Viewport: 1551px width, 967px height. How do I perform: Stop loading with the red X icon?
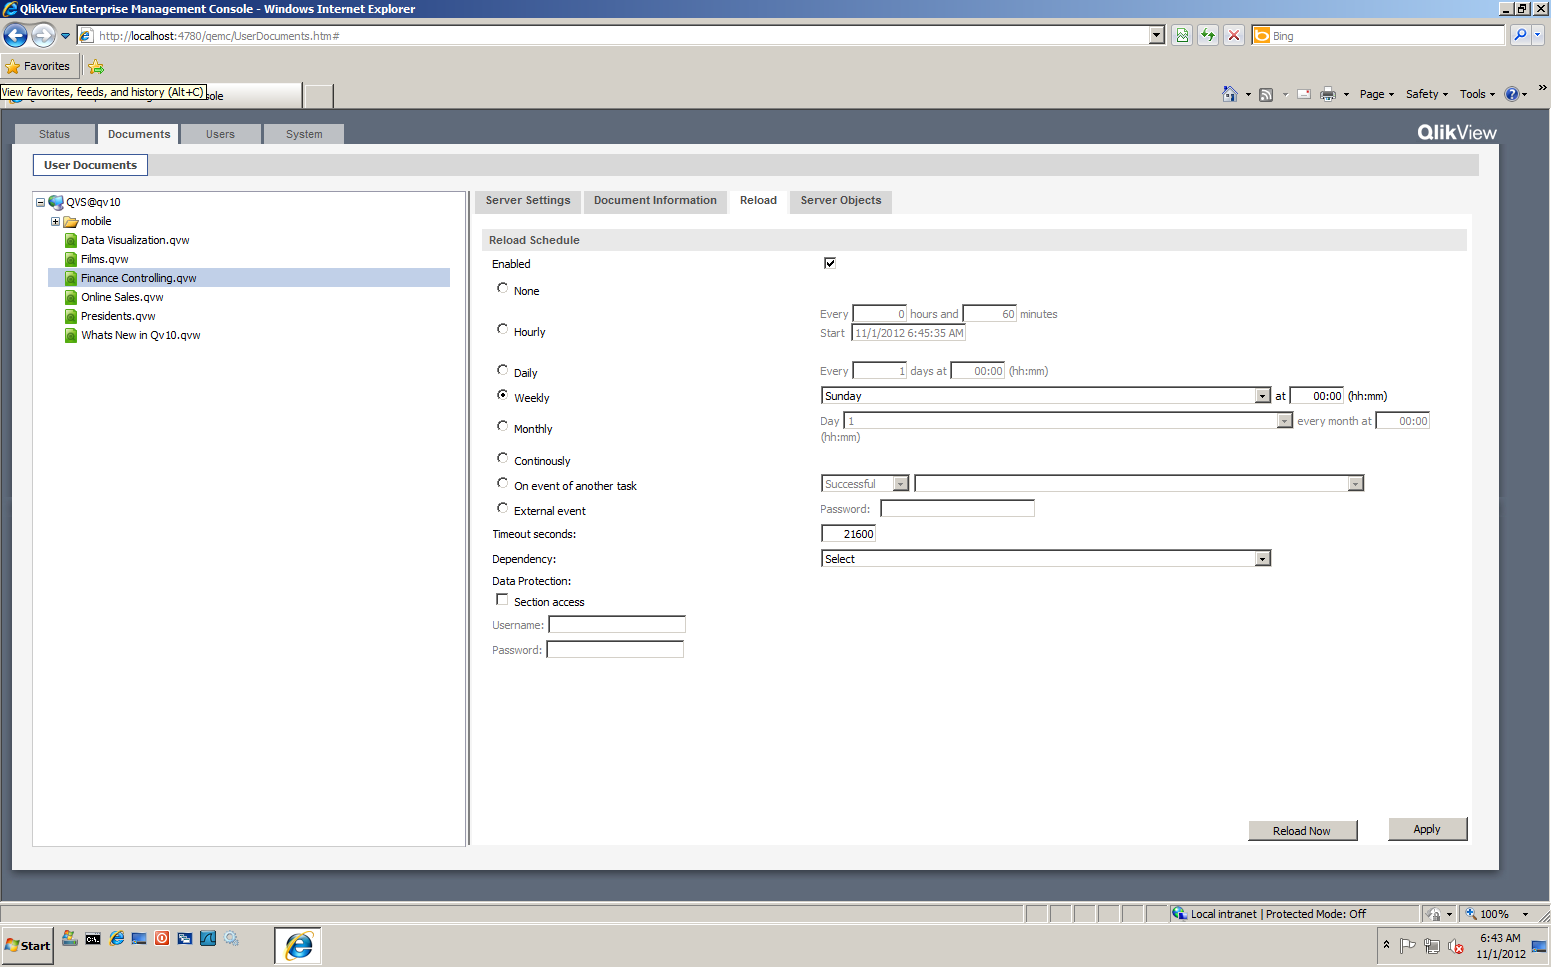click(1234, 35)
